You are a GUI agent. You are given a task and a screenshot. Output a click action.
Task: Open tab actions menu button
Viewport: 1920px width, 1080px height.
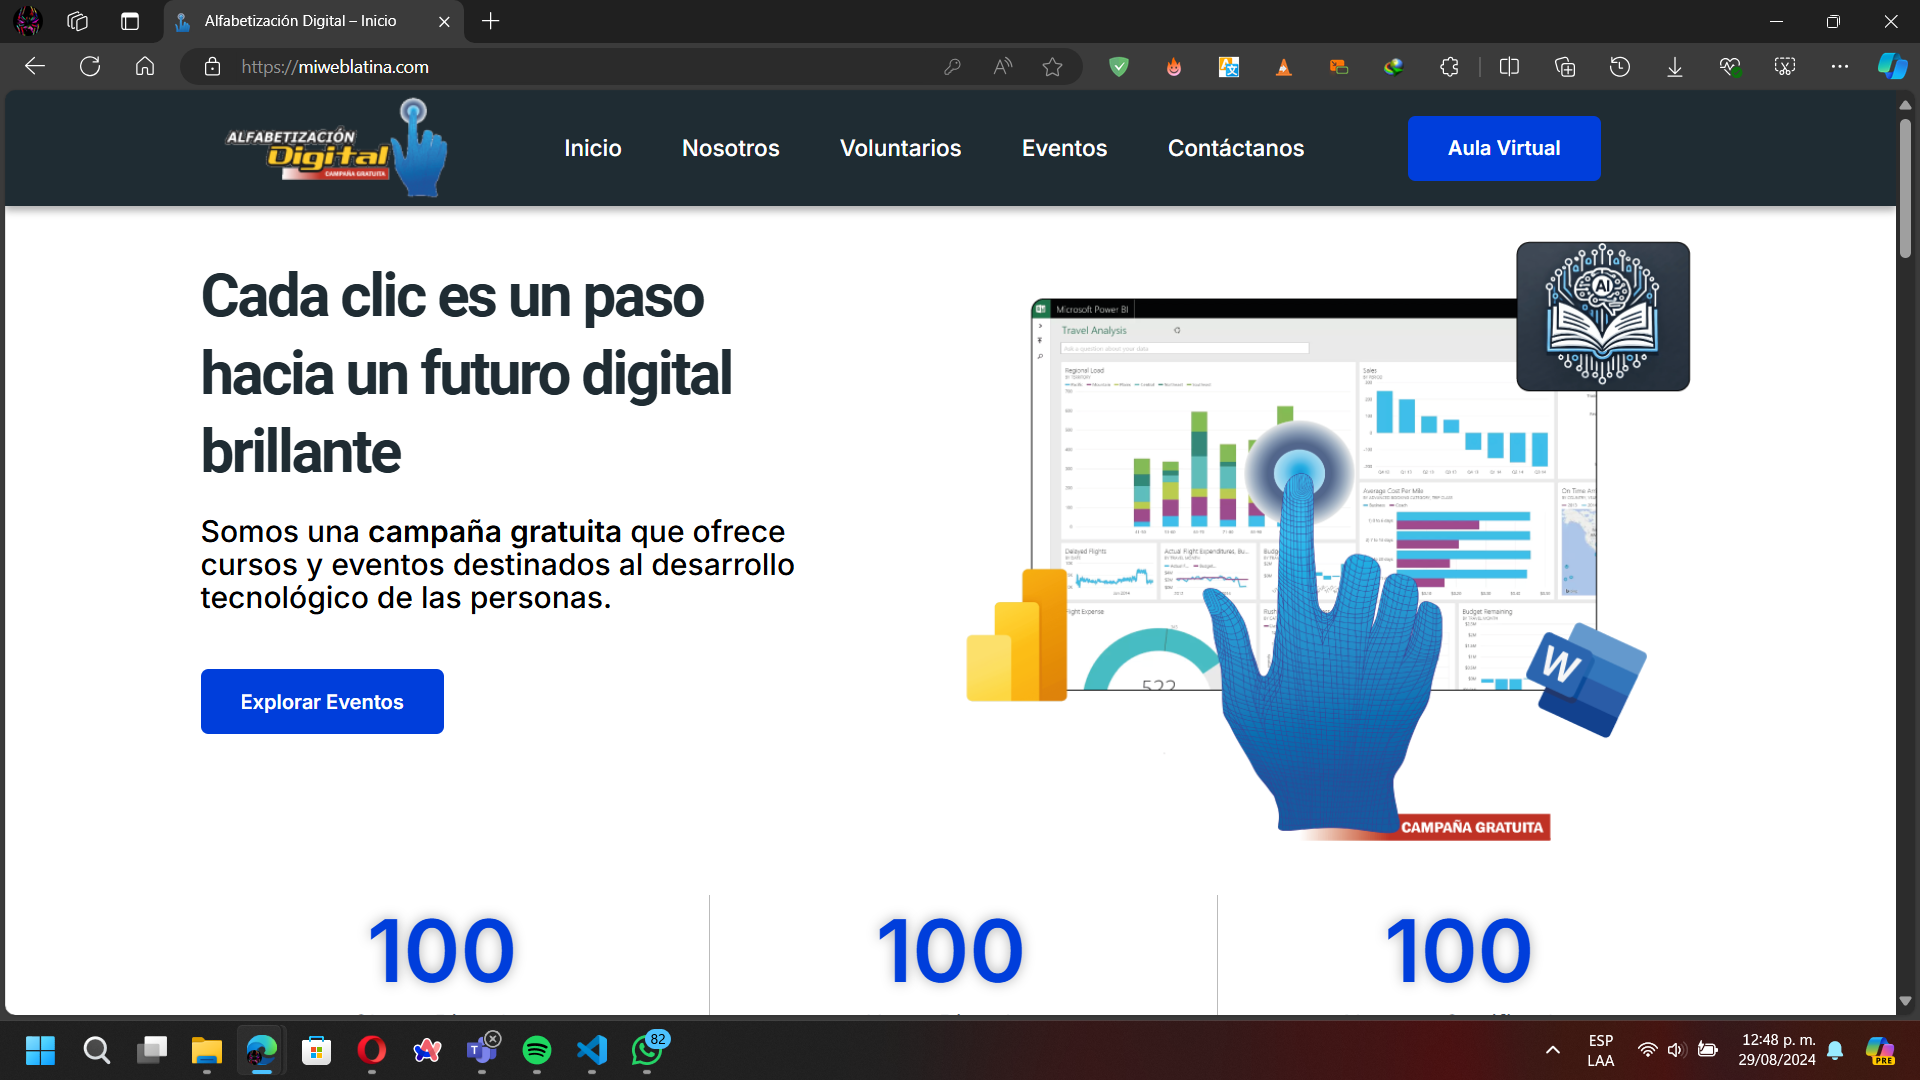coord(130,21)
